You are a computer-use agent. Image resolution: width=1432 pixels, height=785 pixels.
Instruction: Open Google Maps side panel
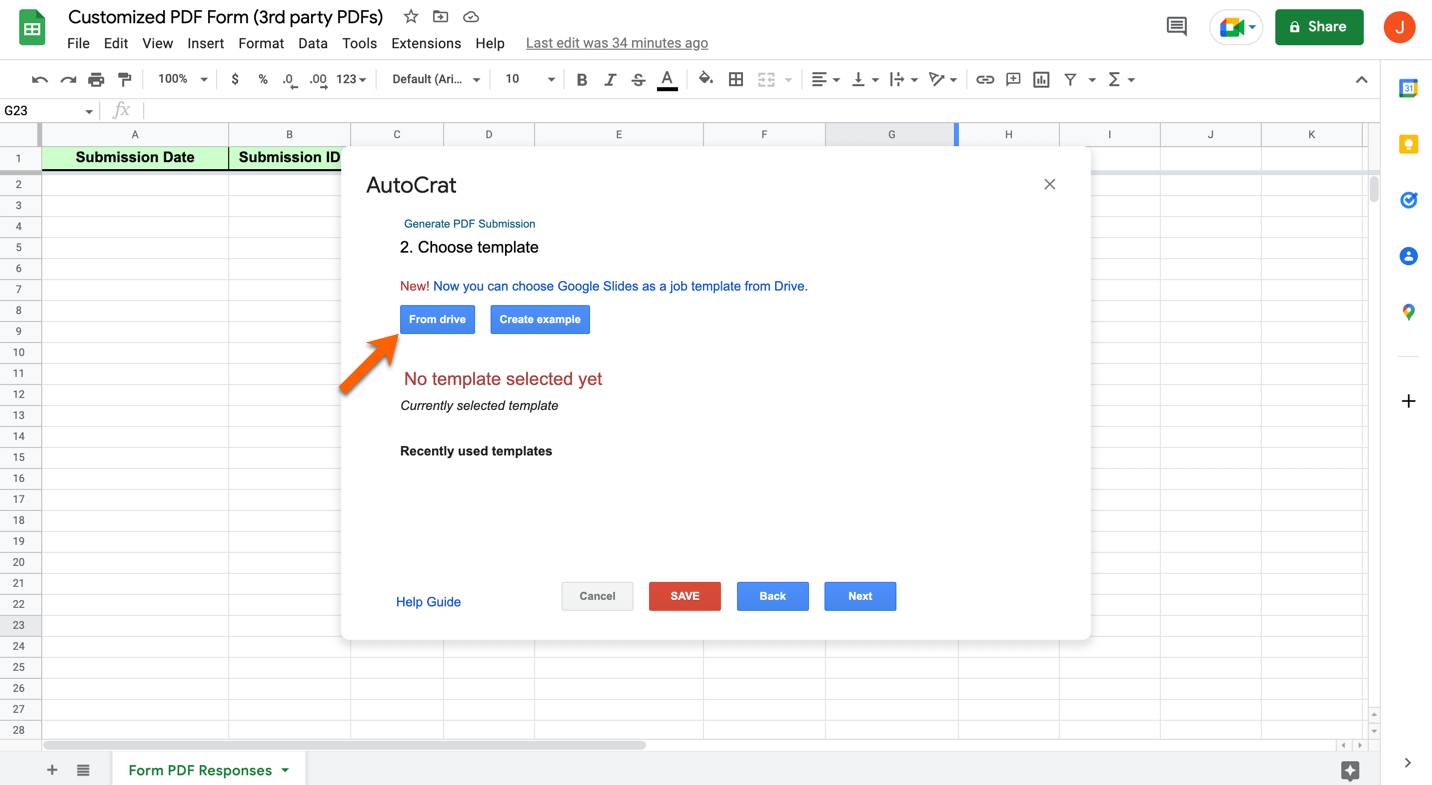pyautogui.click(x=1408, y=312)
